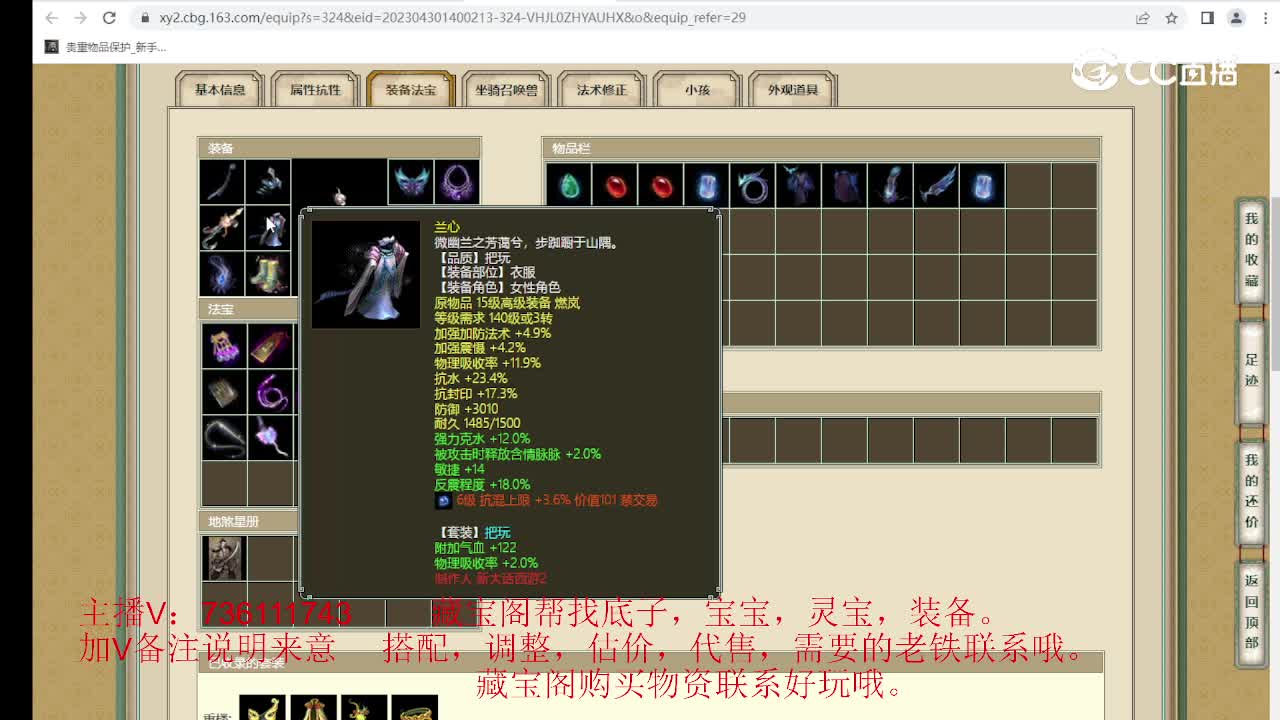Viewport: 1280px width, 720px height.
Task: Click the 法宝 section header
Action: coord(249,309)
